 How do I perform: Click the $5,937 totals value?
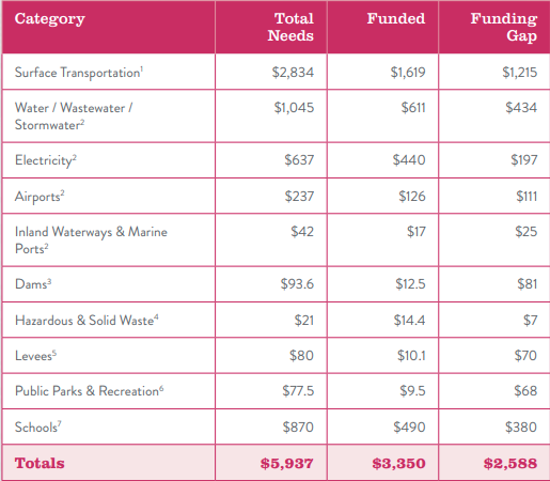[x=287, y=463]
